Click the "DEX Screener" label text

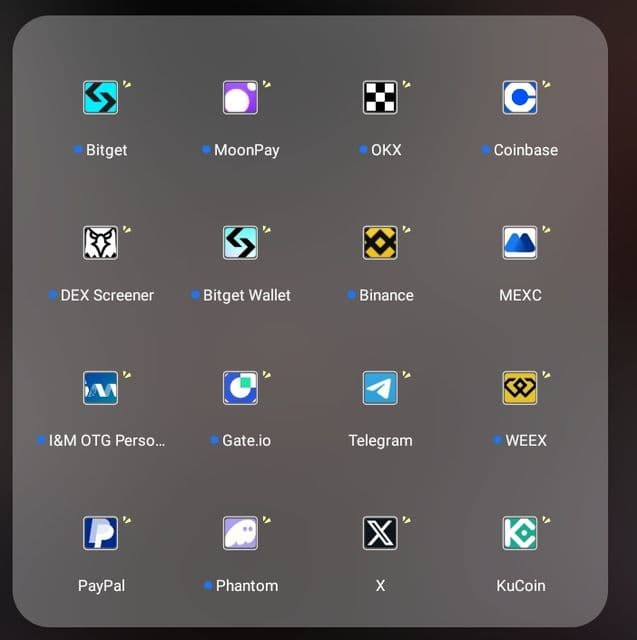pyautogui.click(x=107, y=296)
